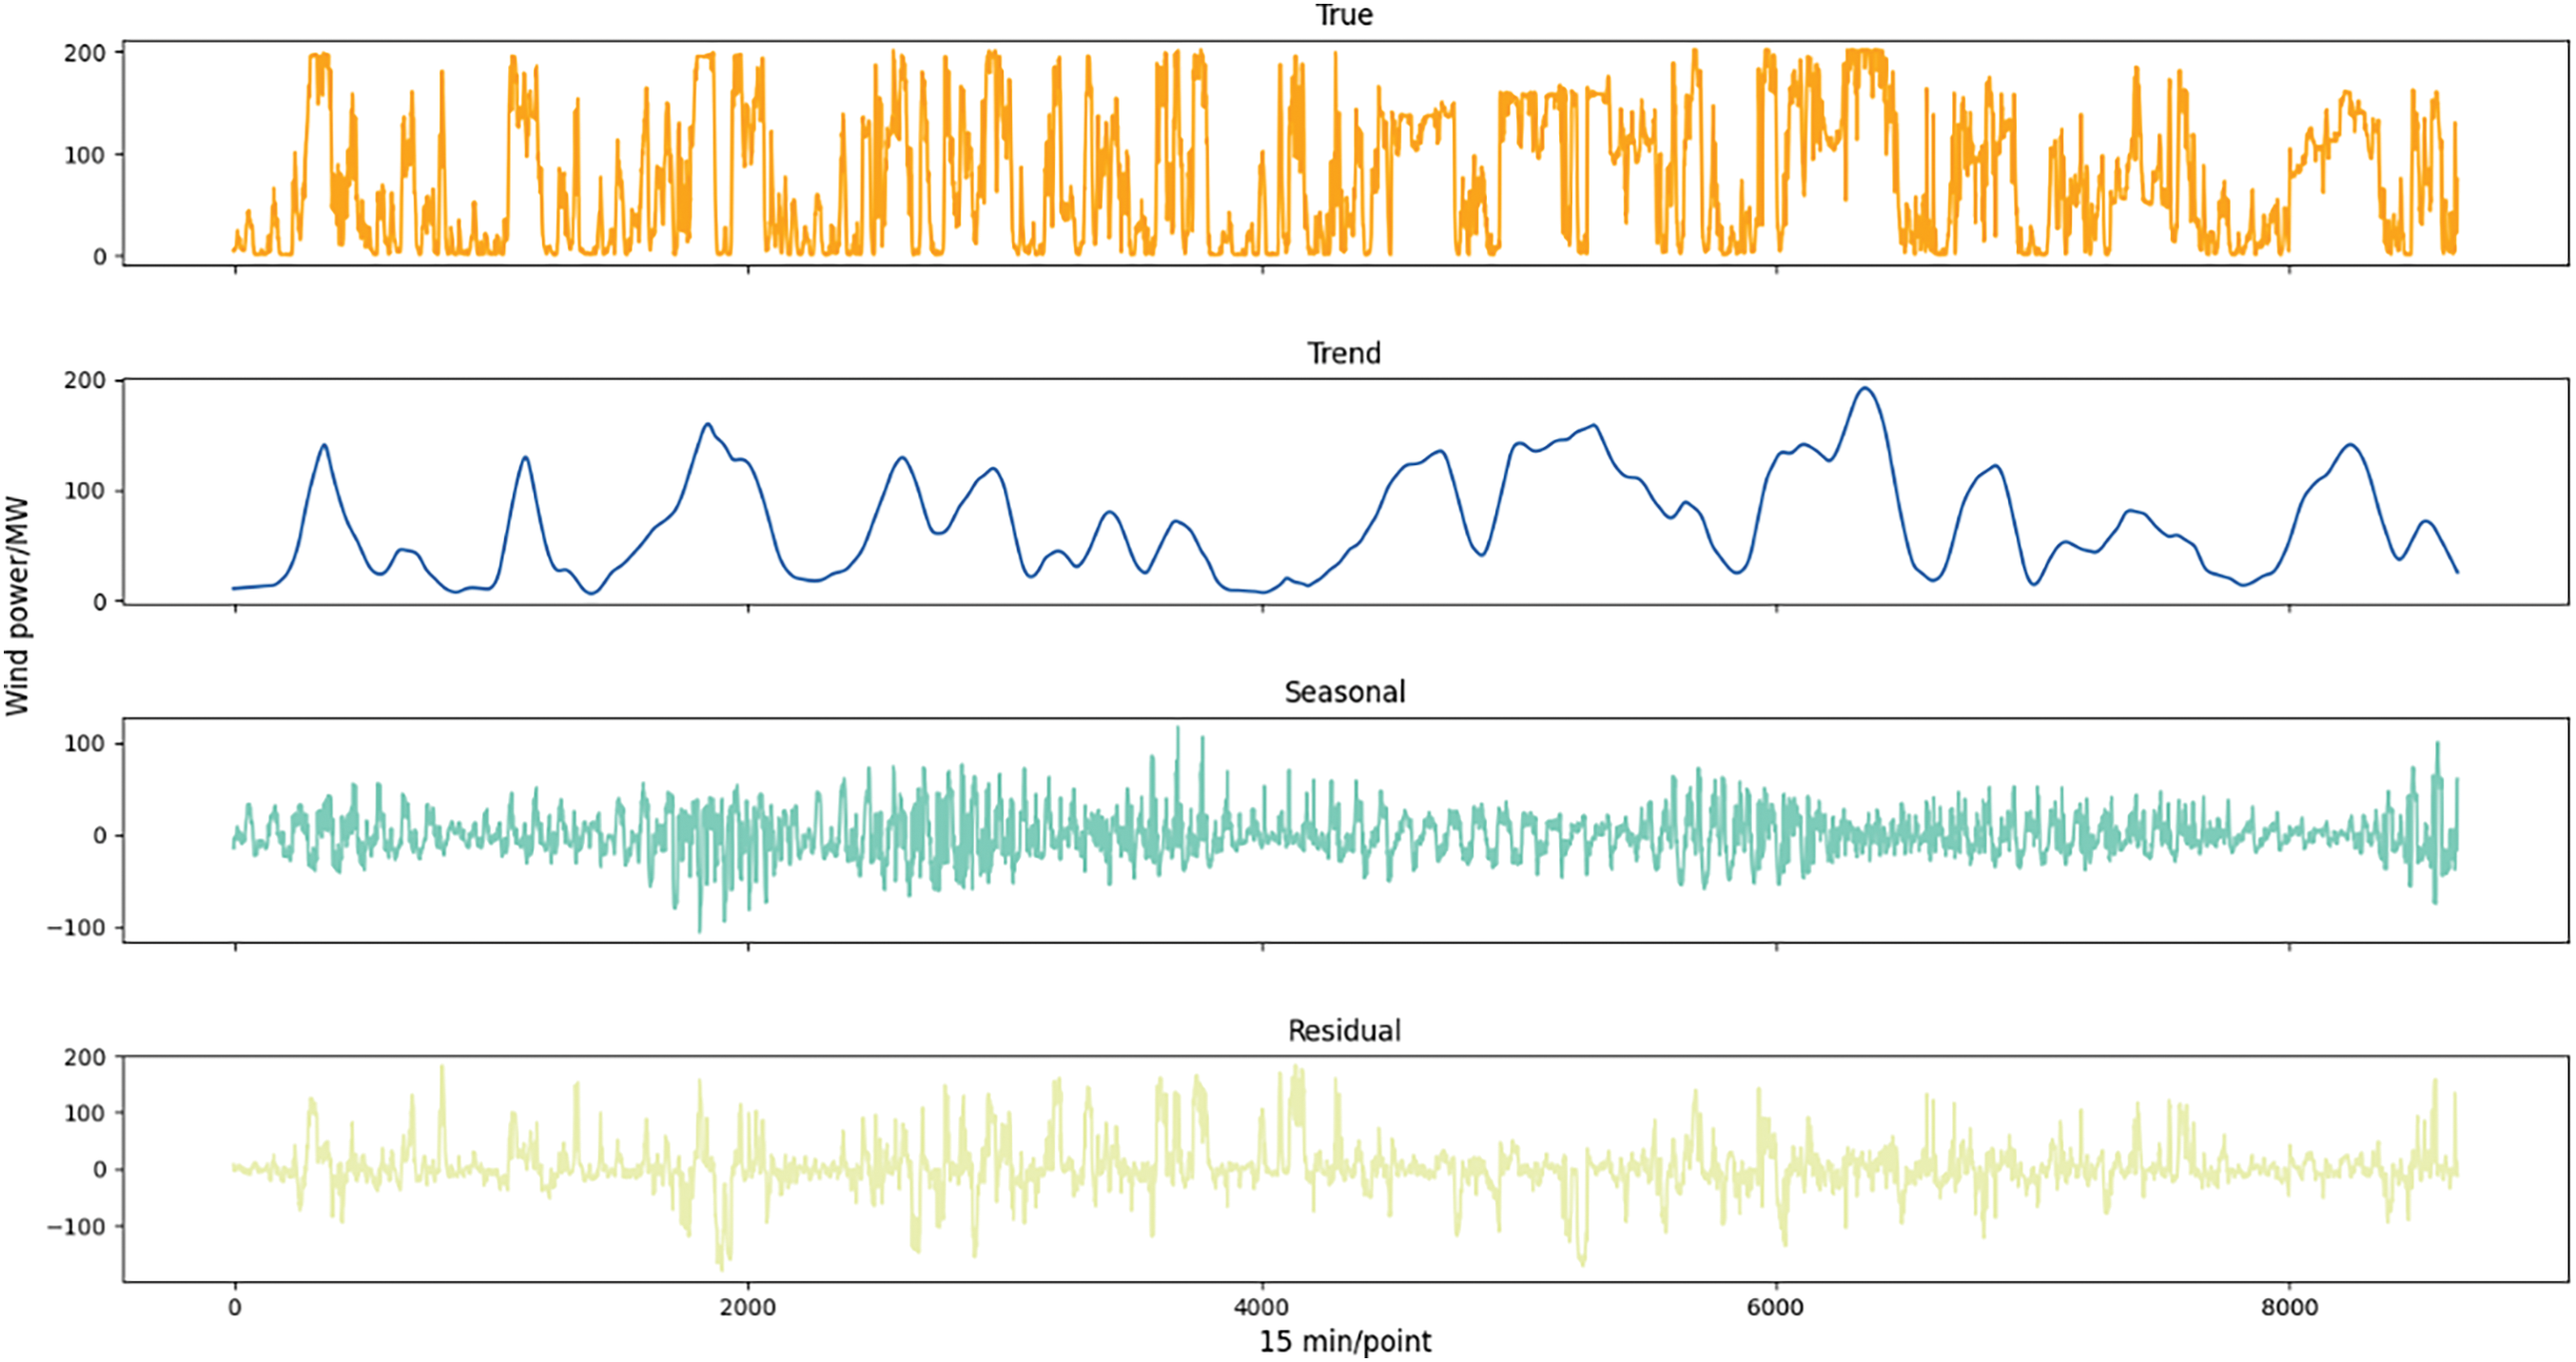Click the '0' tick of the Seasonal plot
Image resolution: width=2576 pixels, height=1362 pixels.
click(99, 836)
